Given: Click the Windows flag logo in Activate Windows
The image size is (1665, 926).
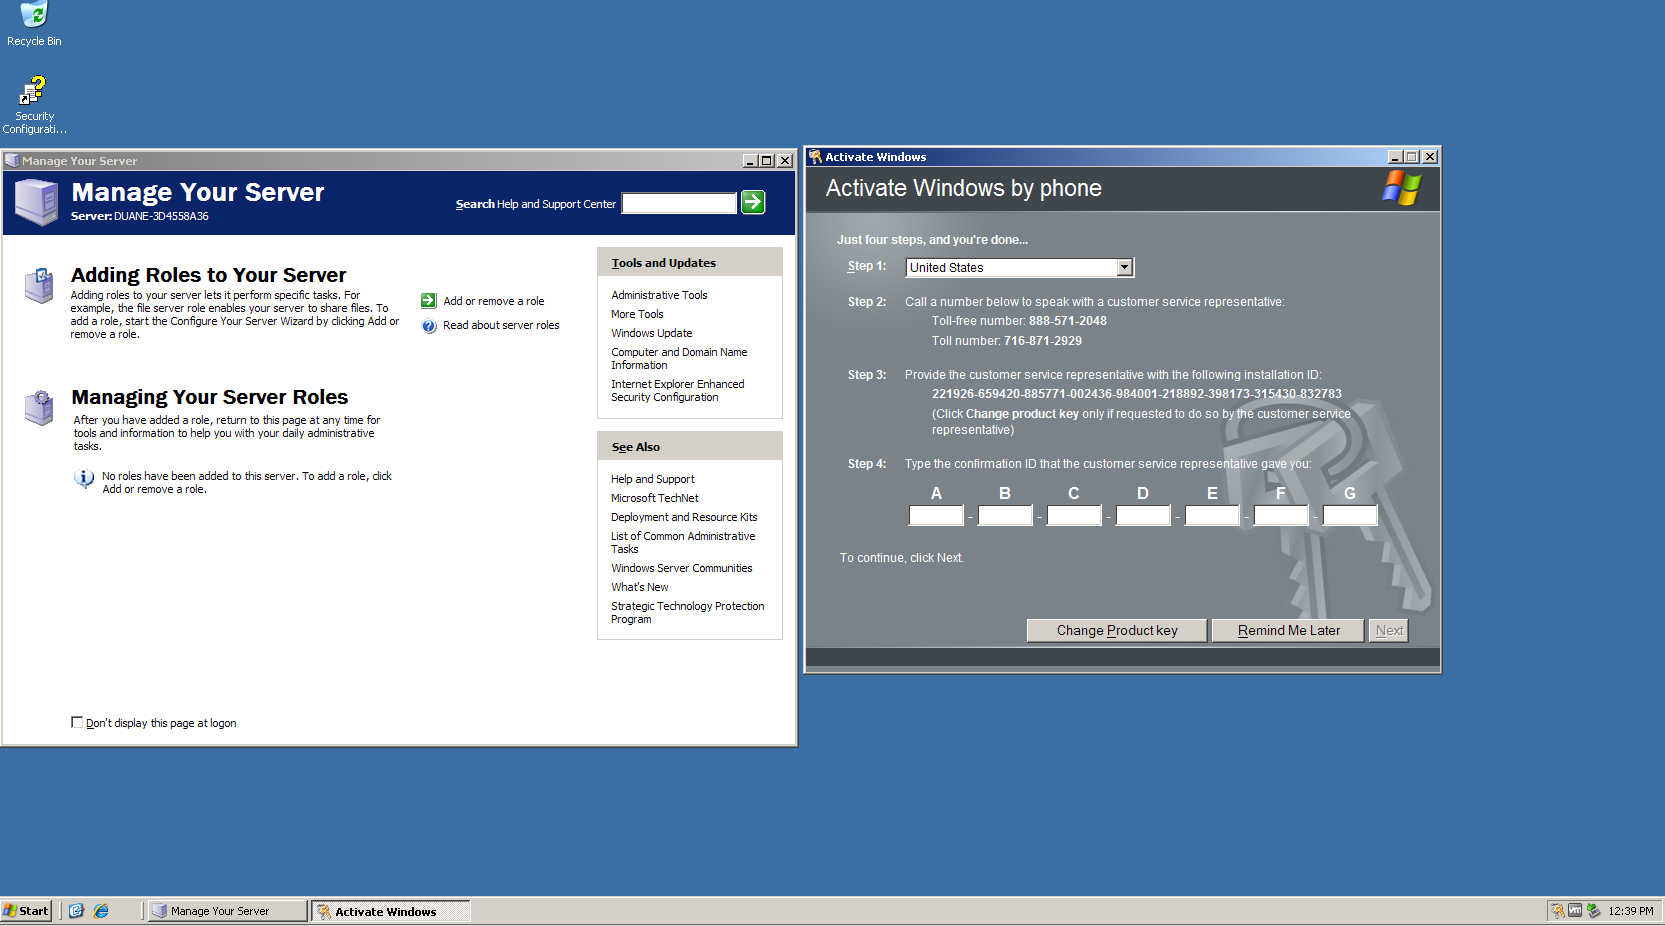Looking at the screenshot, I should point(1402,188).
